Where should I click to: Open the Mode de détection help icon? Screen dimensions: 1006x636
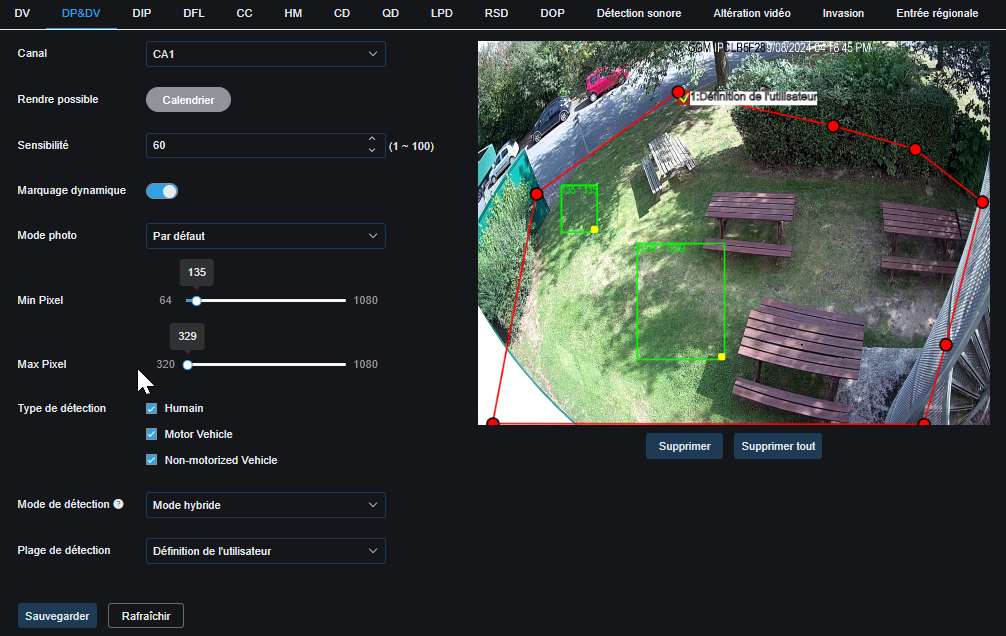pyautogui.click(x=119, y=505)
